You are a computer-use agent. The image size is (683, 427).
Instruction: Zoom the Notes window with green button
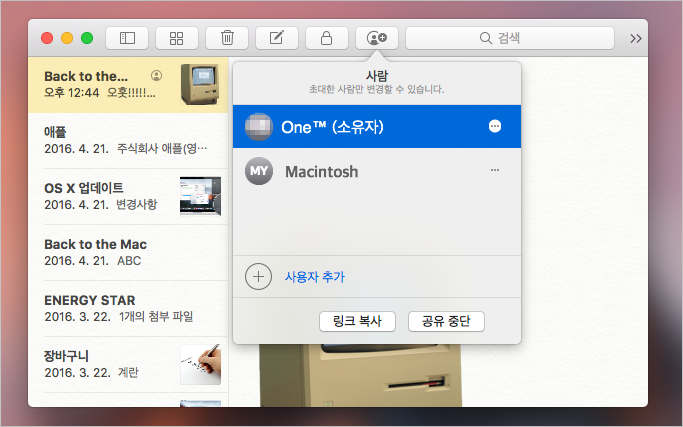pyautogui.click(x=87, y=38)
